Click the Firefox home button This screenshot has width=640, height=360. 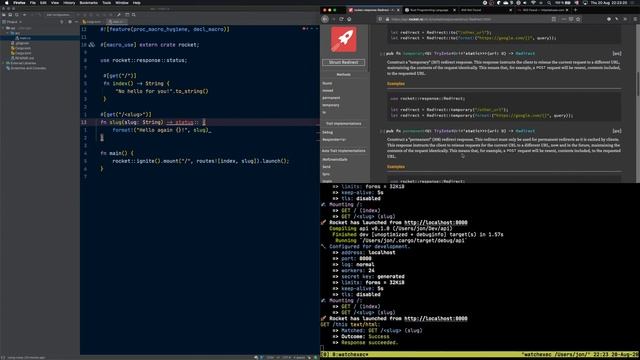coord(349,19)
